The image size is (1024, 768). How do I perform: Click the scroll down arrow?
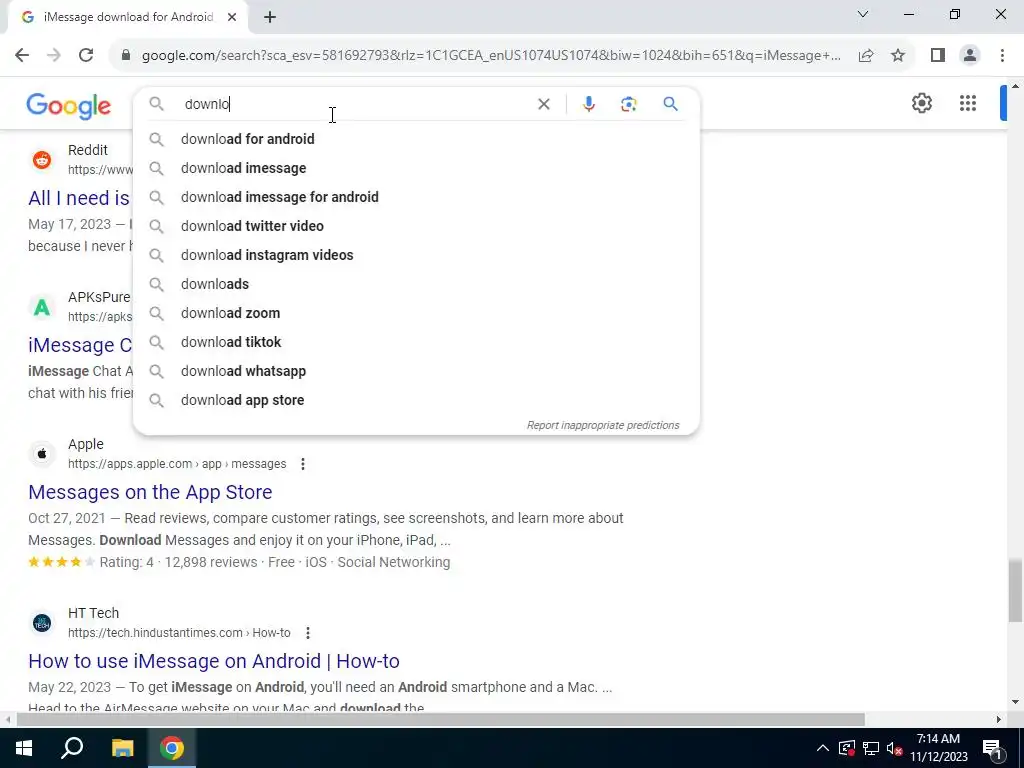[x=1015, y=703]
